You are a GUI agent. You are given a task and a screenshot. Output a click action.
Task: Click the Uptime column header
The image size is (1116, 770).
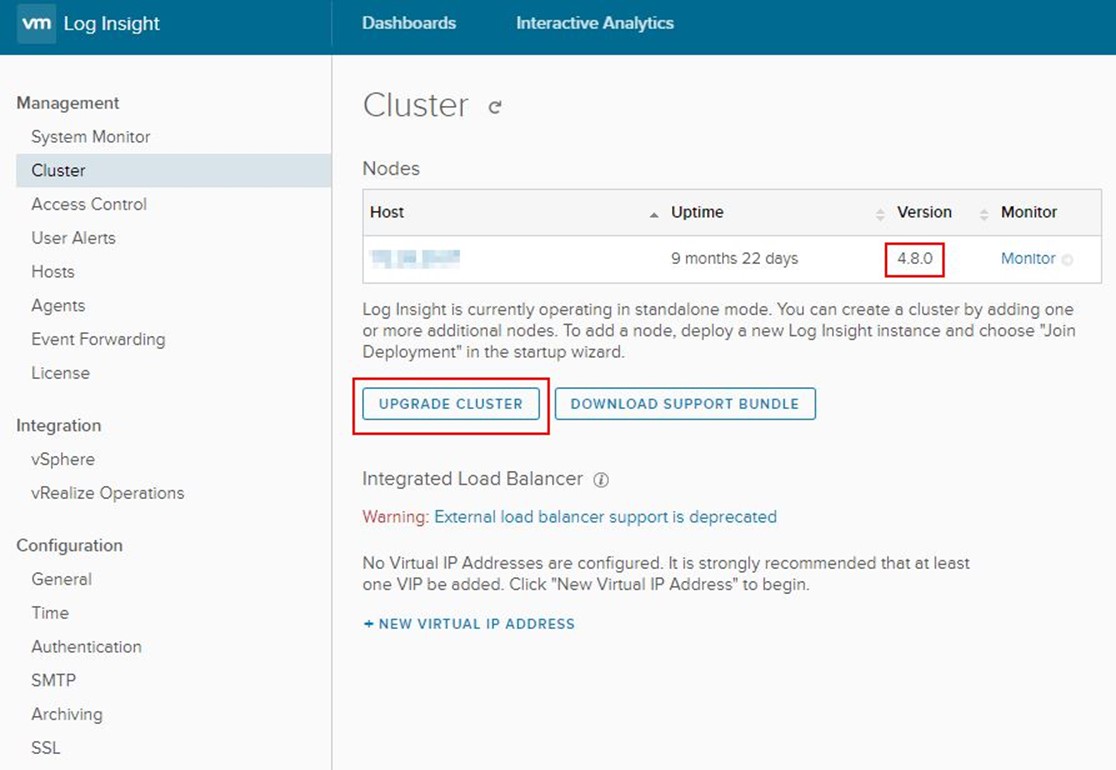(697, 212)
